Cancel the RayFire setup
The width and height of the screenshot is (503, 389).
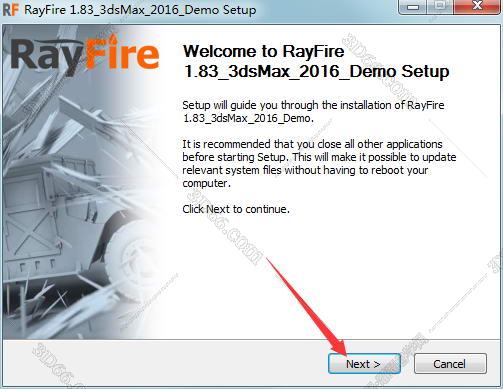click(450, 364)
